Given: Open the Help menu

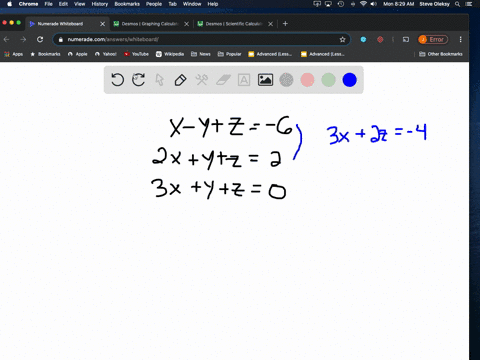Looking at the screenshot, I should tap(213, 4).
